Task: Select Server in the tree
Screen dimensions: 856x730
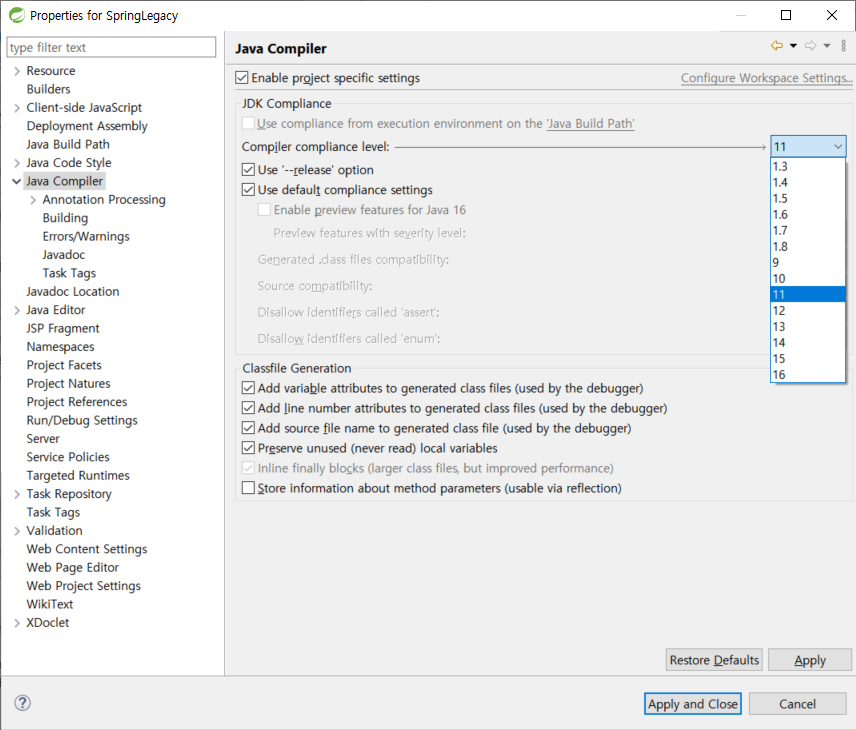Action: click(x=43, y=438)
